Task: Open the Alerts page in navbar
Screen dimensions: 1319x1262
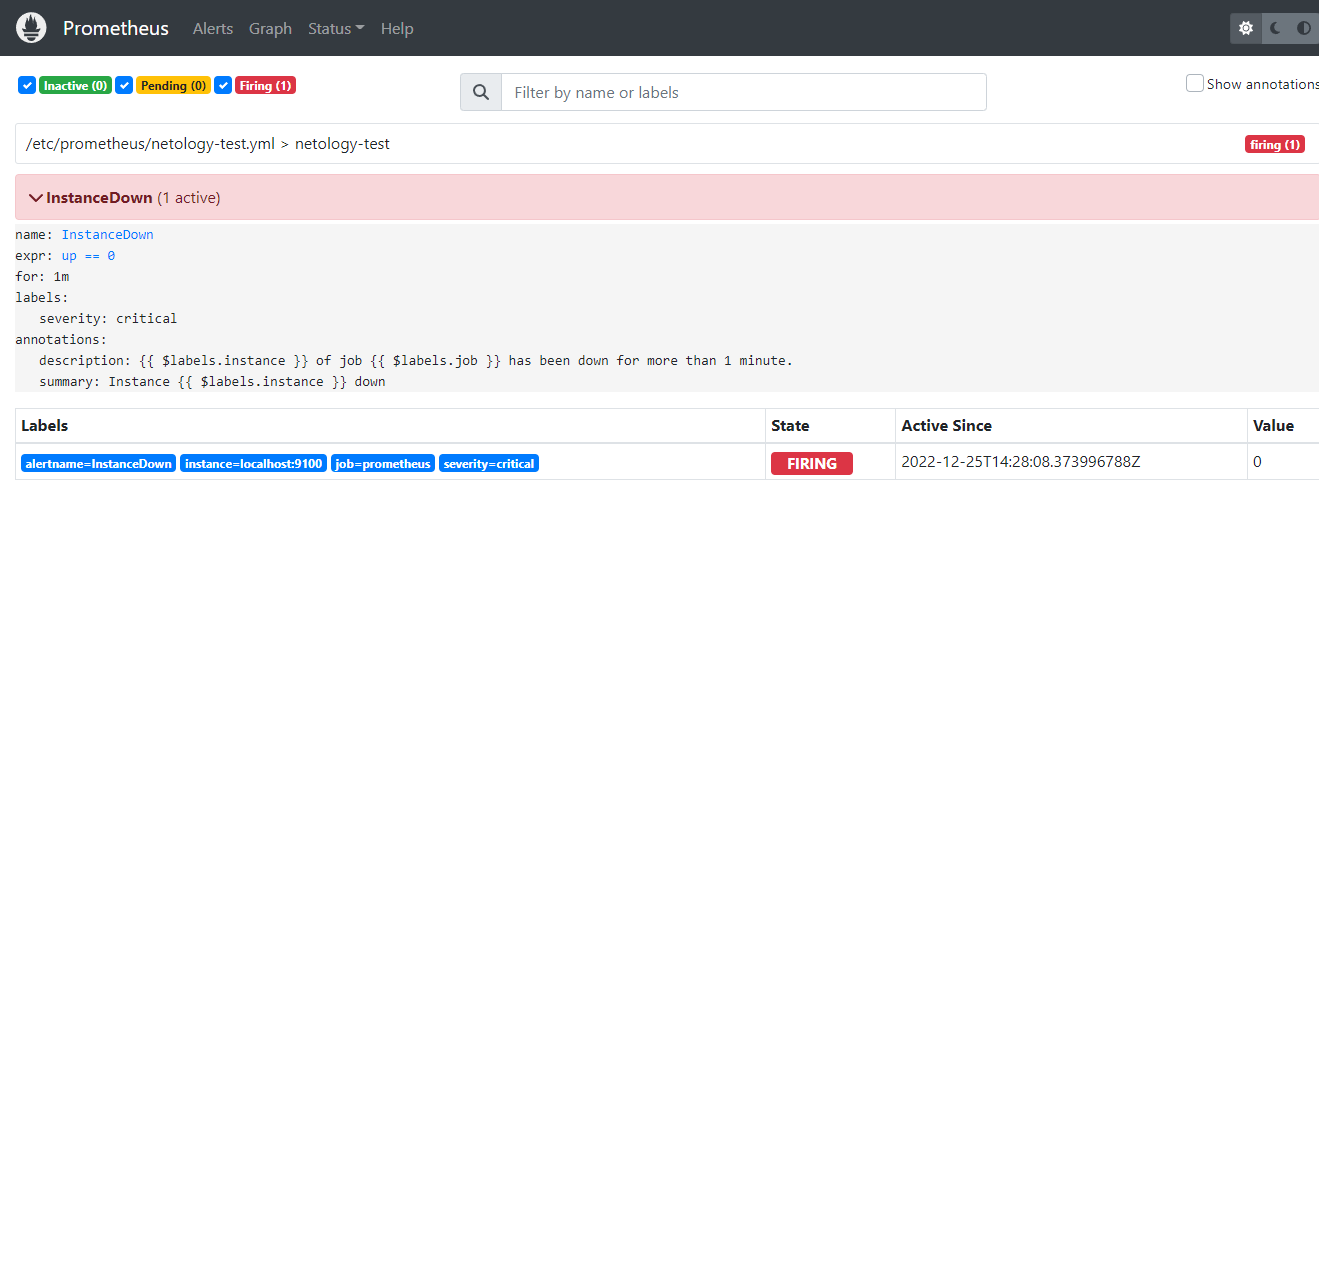Action: (x=213, y=29)
